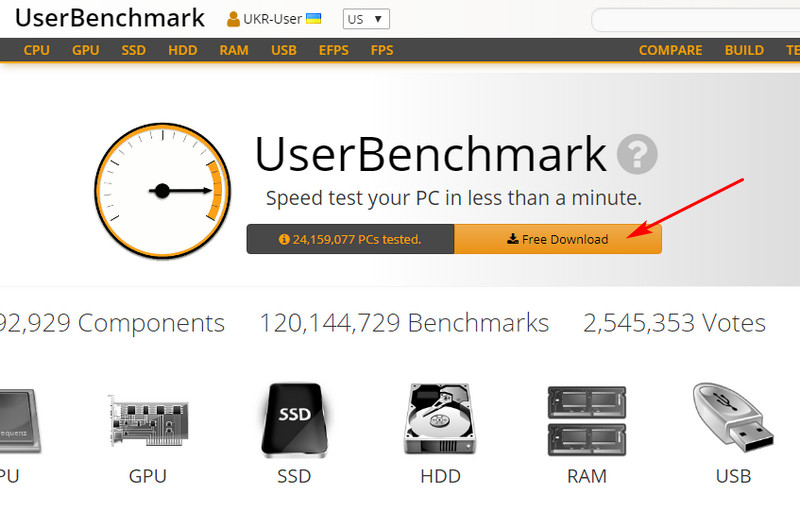Image resolution: width=800 pixels, height=511 pixels.
Task: Click the Ukraine flag icon
Action: [x=313, y=19]
